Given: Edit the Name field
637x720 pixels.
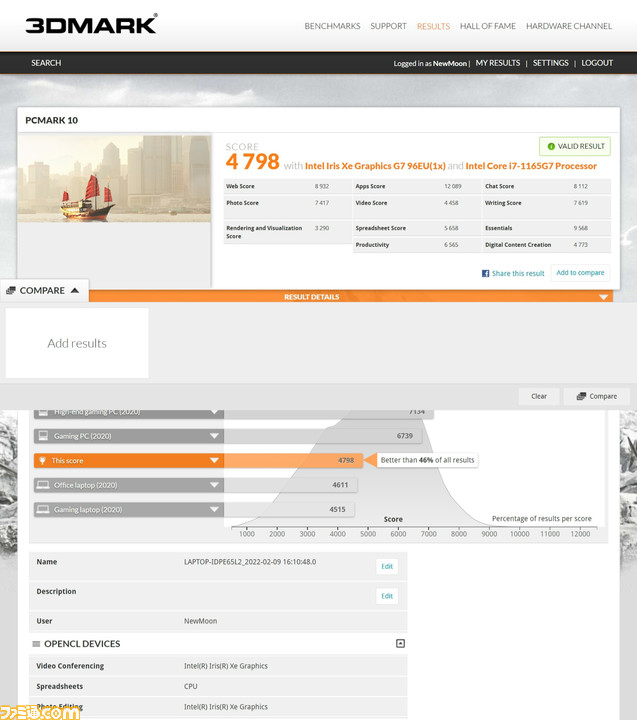Looking at the screenshot, I should 387,566.
